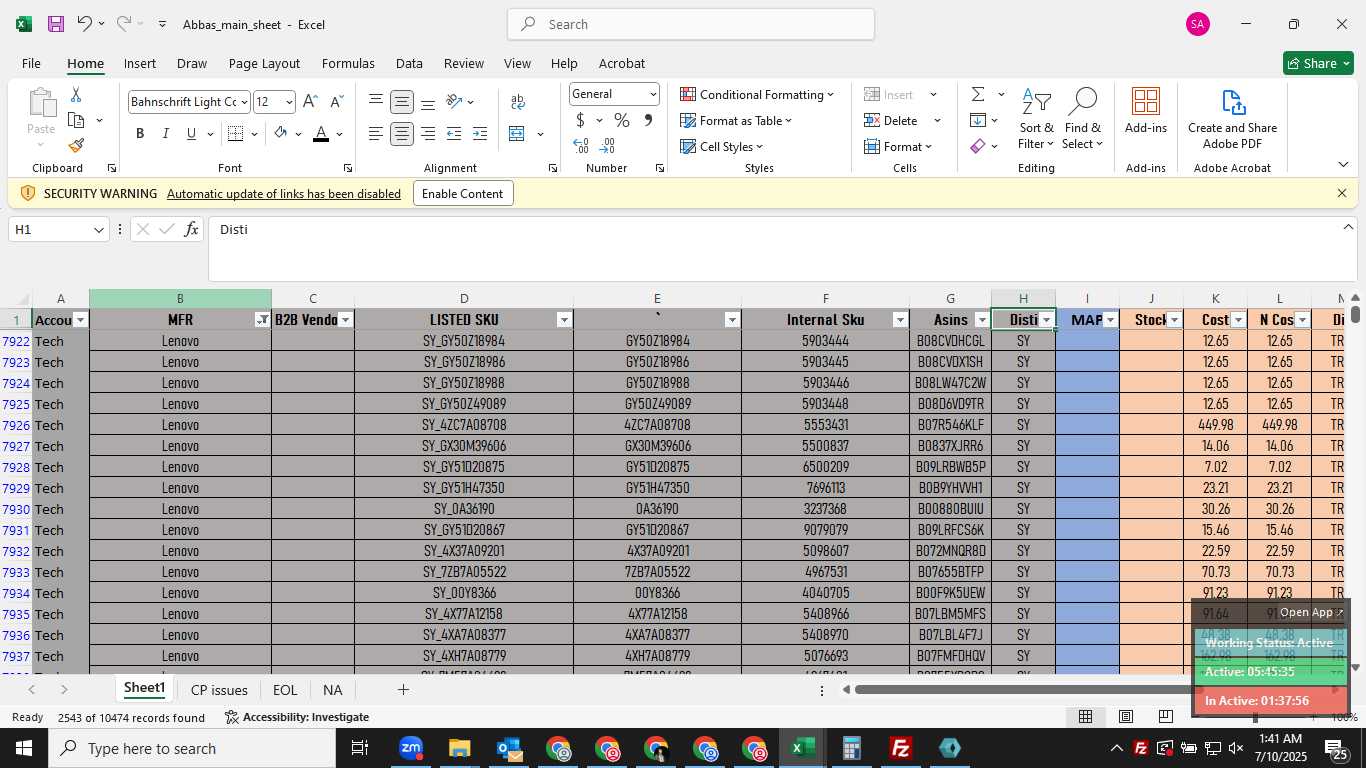The height and width of the screenshot is (768, 1366).
Task: Open the font size dropdown
Action: click(x=289, y=102)
